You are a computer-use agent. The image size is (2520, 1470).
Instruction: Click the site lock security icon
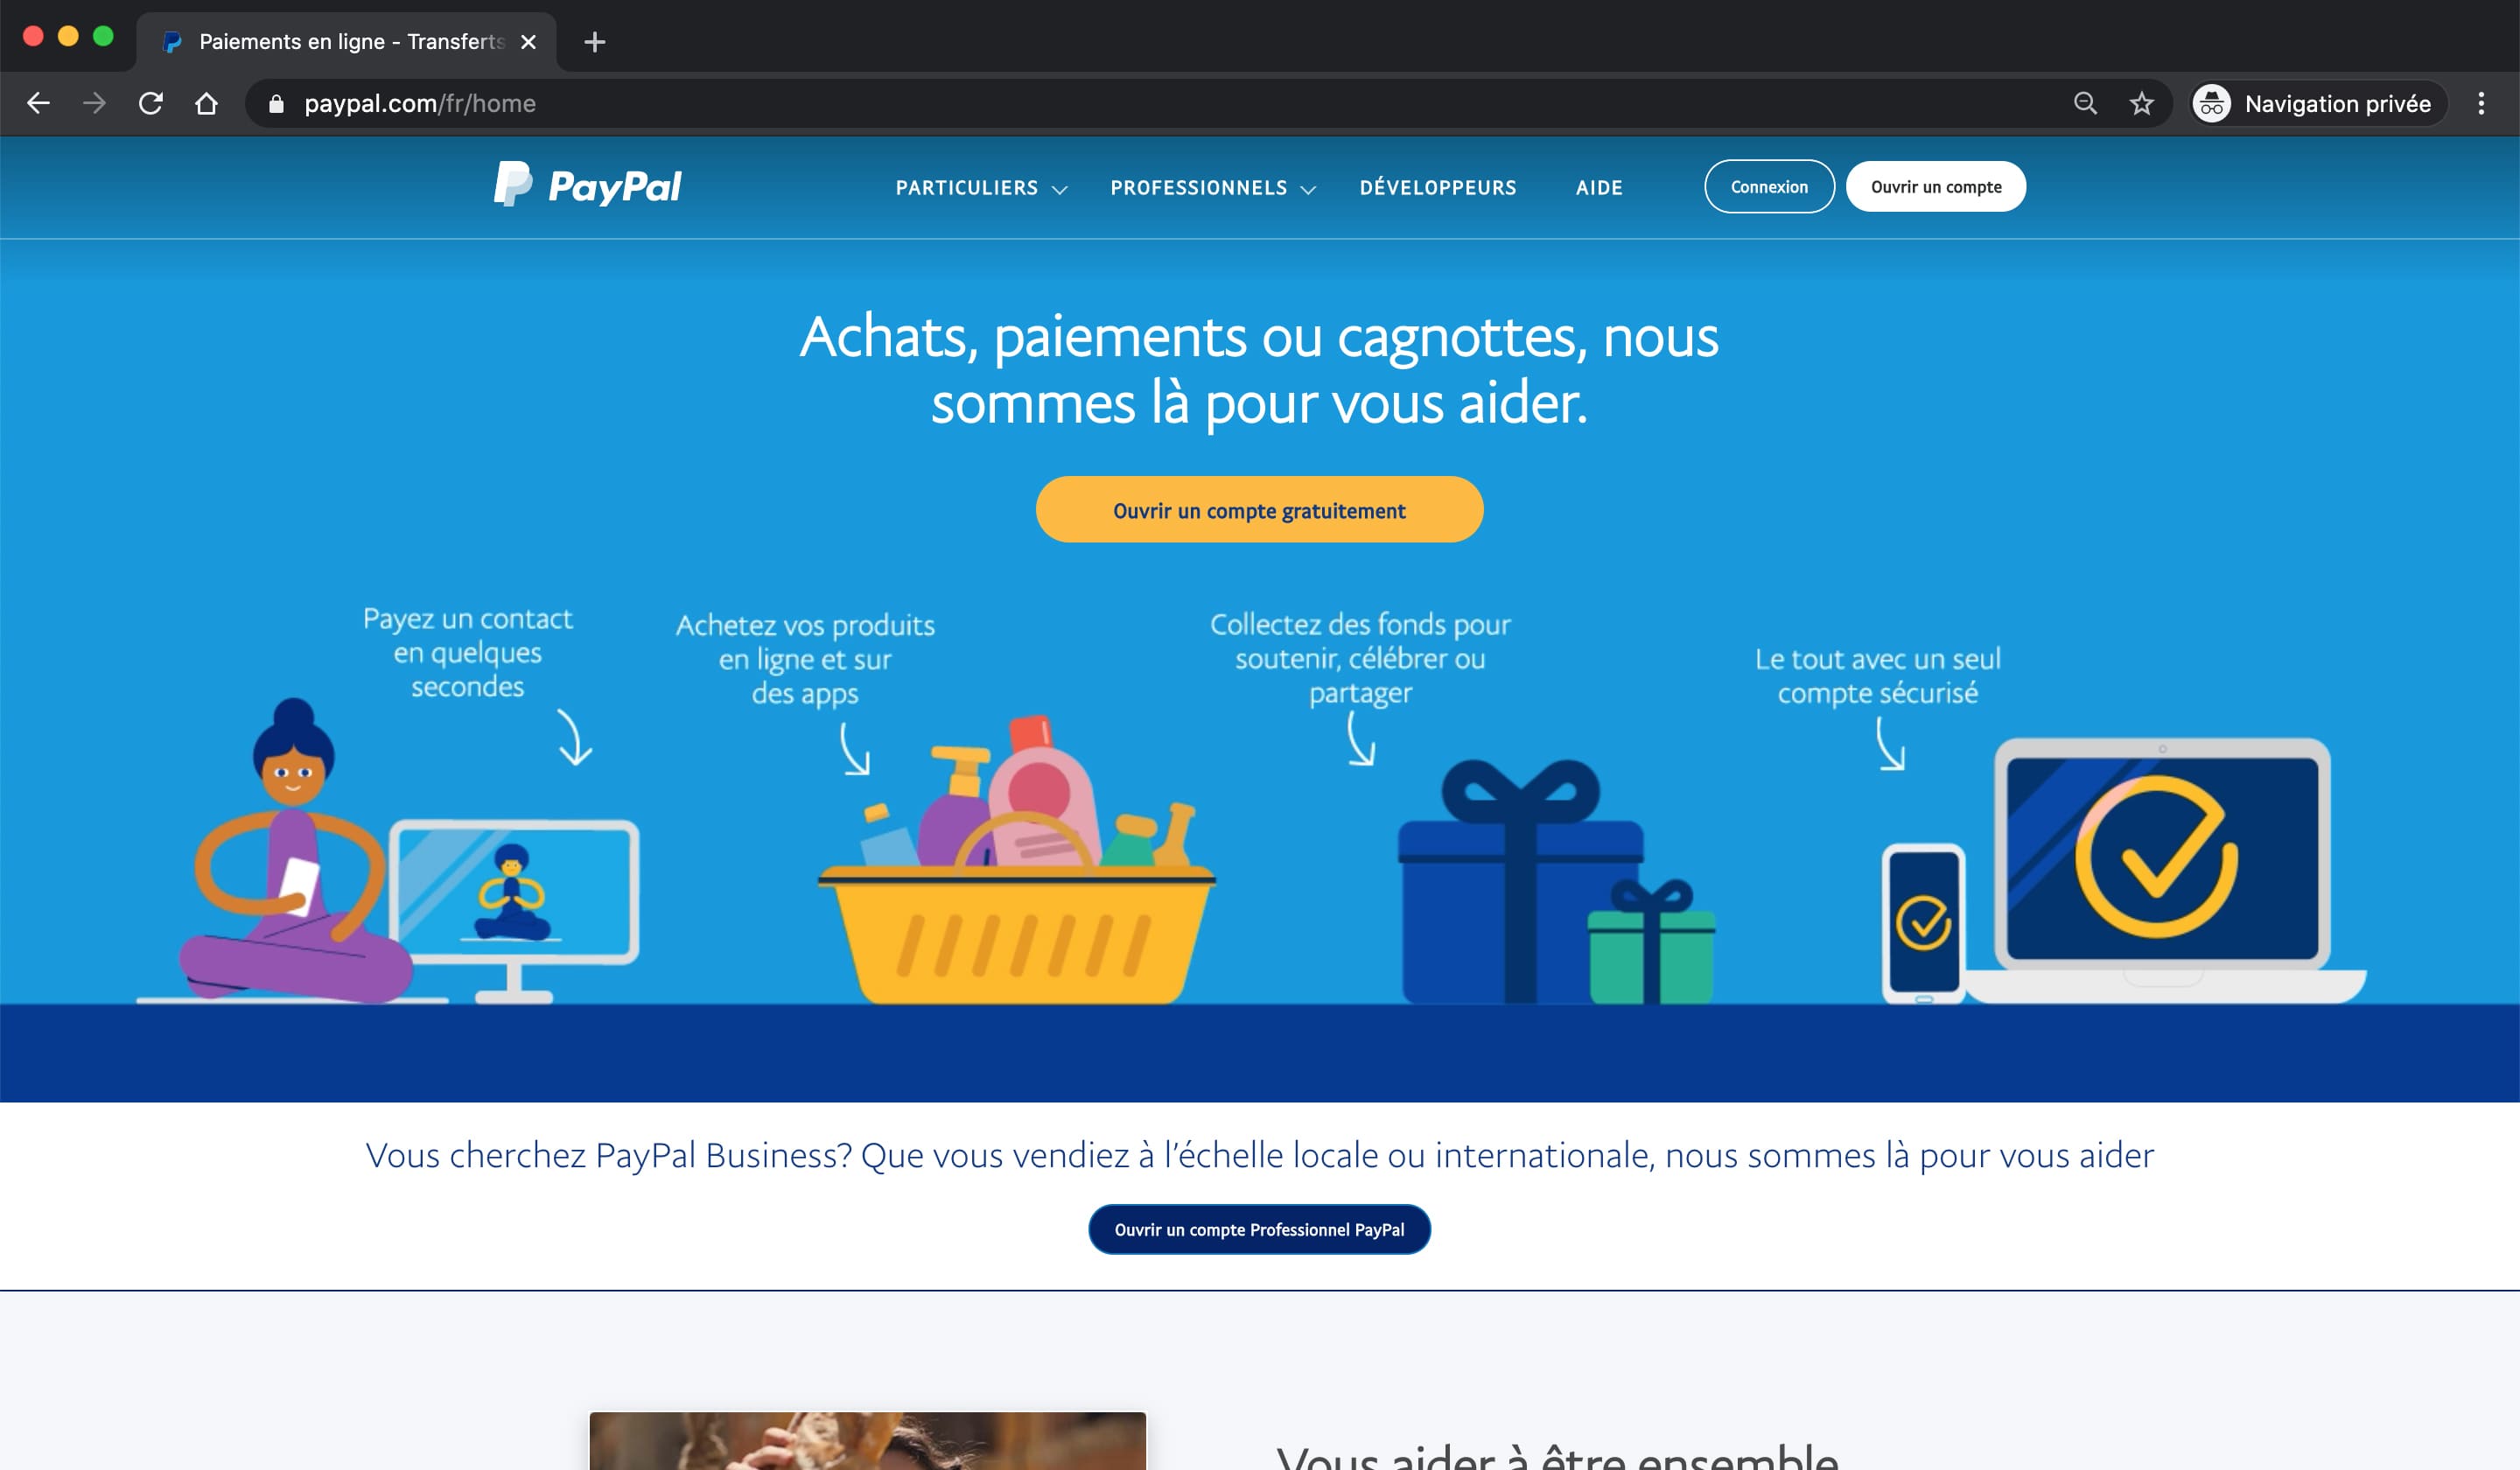coord(276,103)
